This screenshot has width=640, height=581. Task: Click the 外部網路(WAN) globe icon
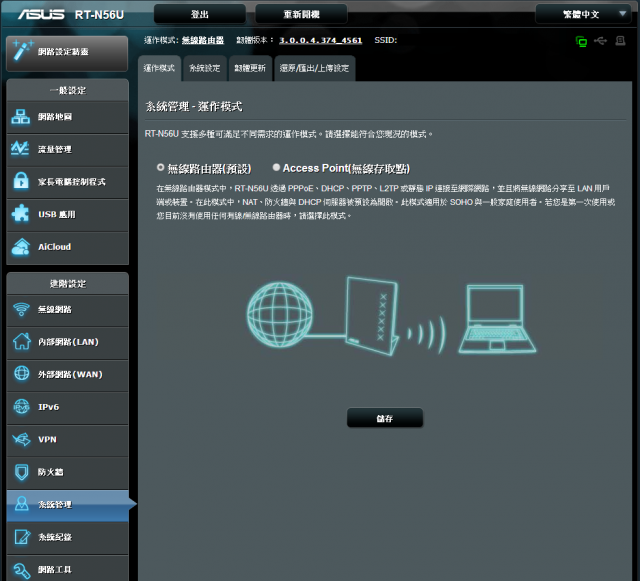pos(22,374)
